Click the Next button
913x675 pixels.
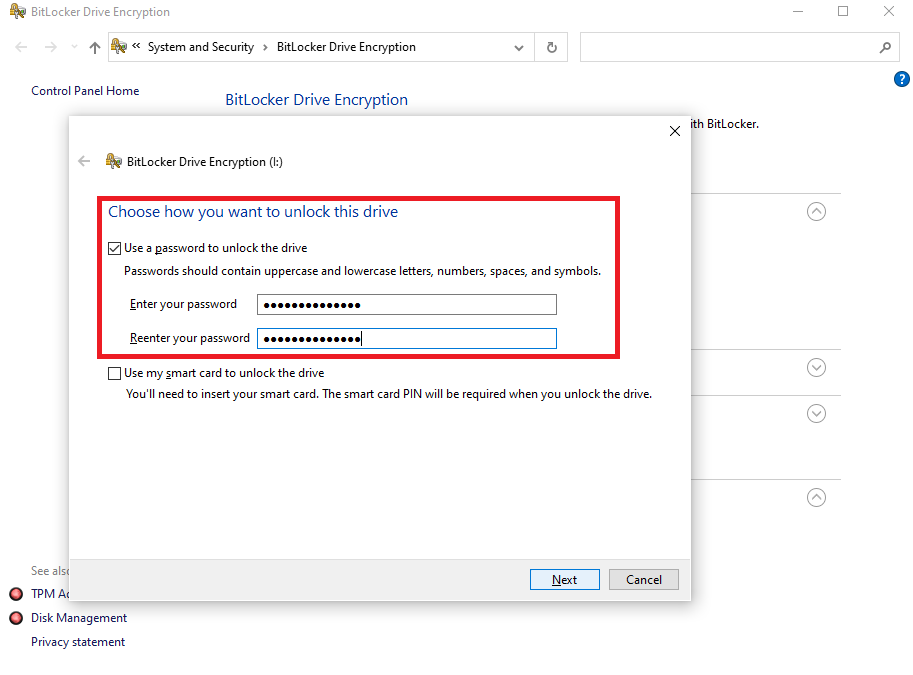point(564,579)
